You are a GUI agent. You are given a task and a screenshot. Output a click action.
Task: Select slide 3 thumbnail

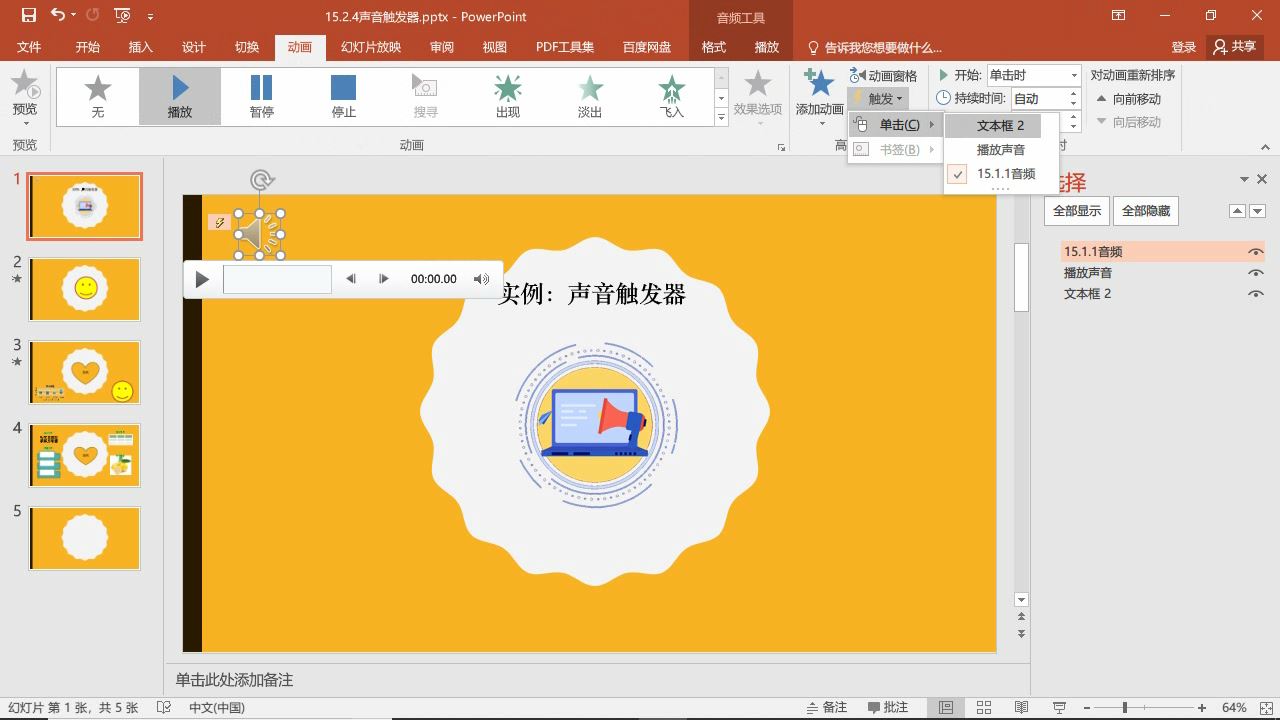coord(85,372)
